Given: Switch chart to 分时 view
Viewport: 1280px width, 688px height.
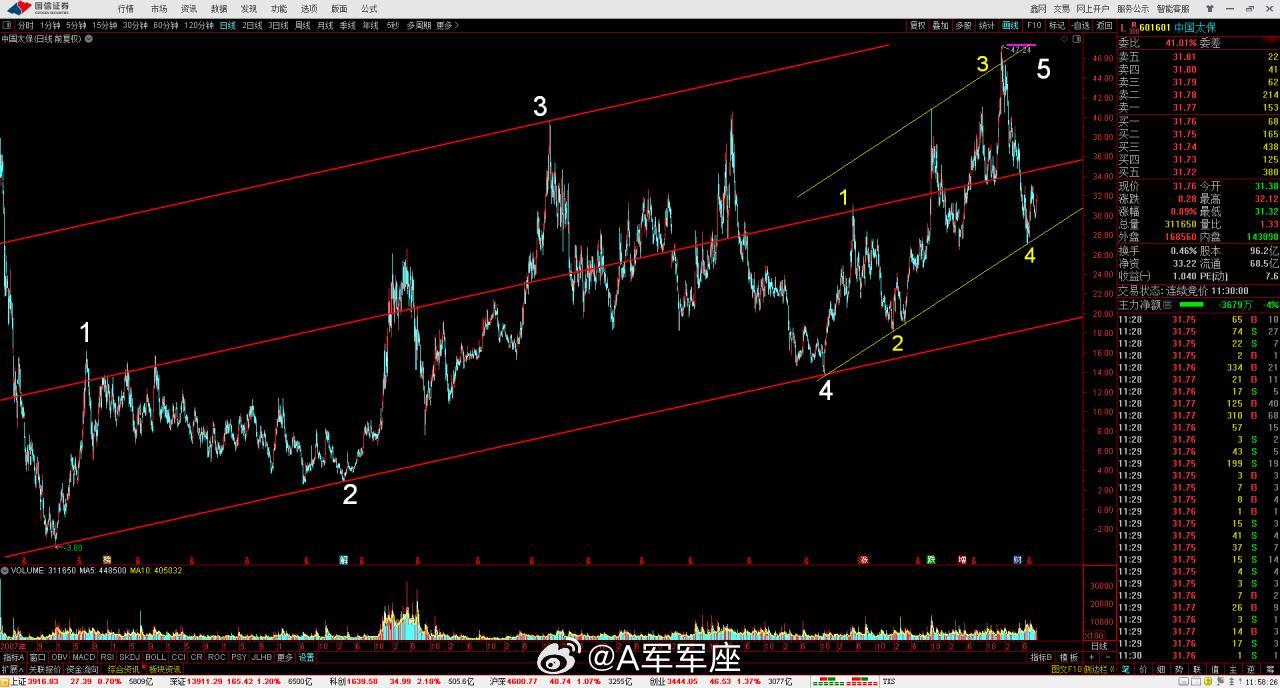Looking at the screenshot, I should click(x=26, y=25).
